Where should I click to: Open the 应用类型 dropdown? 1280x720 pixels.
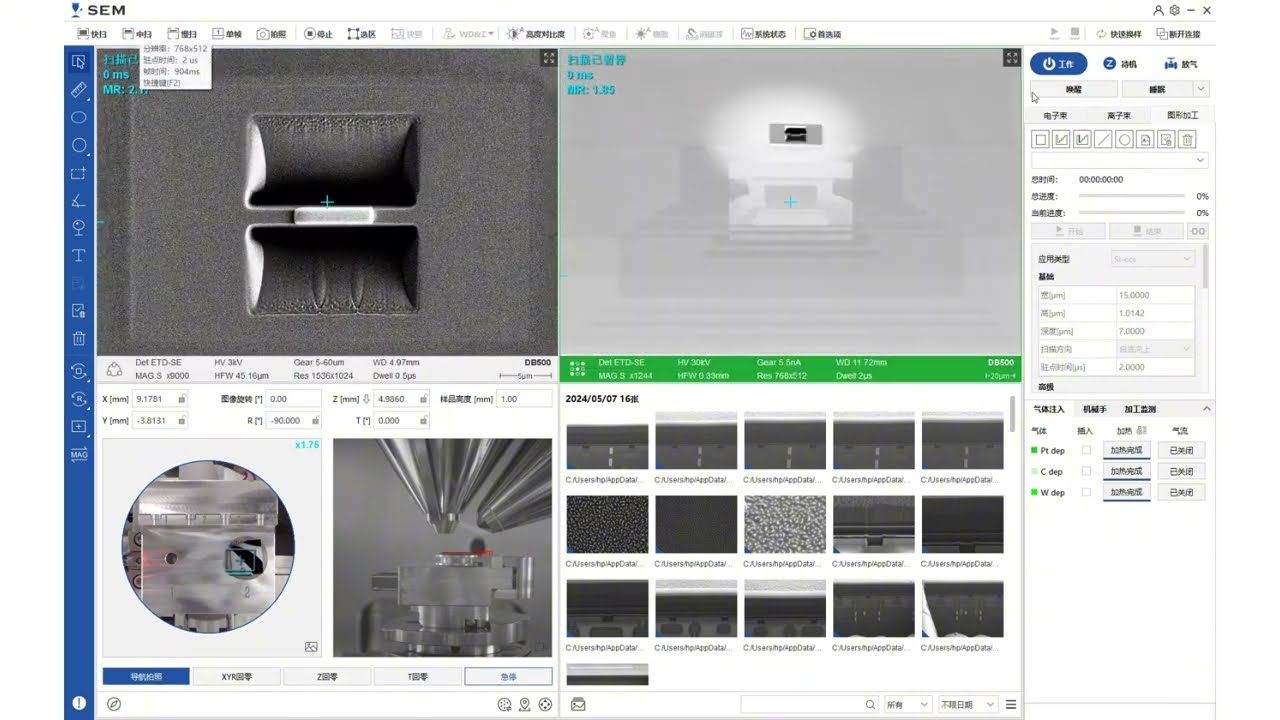tap(1155, 257)
